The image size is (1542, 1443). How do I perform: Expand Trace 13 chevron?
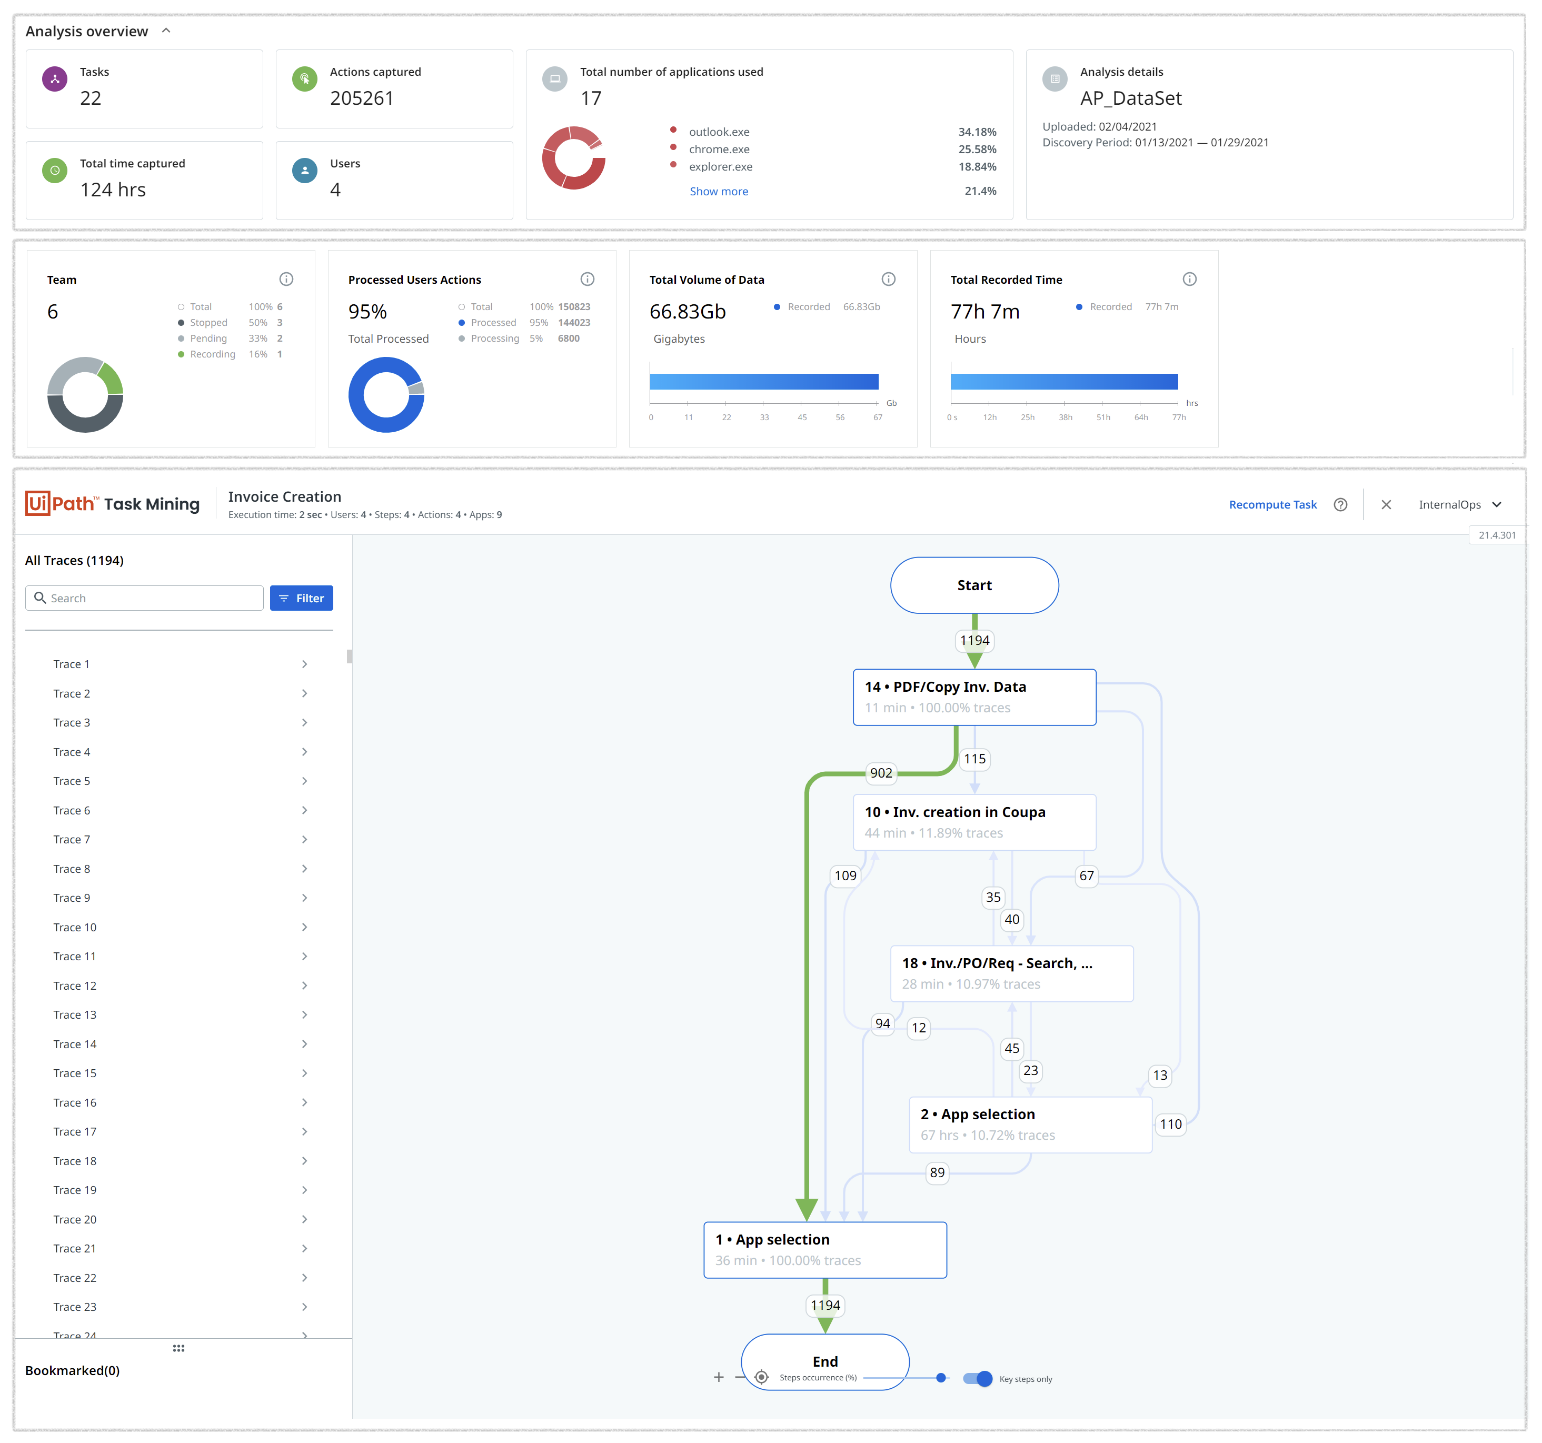coord(305,1015)
